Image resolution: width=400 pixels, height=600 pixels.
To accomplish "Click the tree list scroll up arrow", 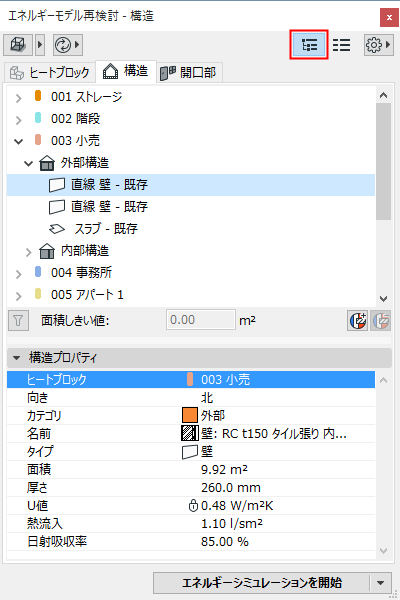I will click(x=384, y=95).
